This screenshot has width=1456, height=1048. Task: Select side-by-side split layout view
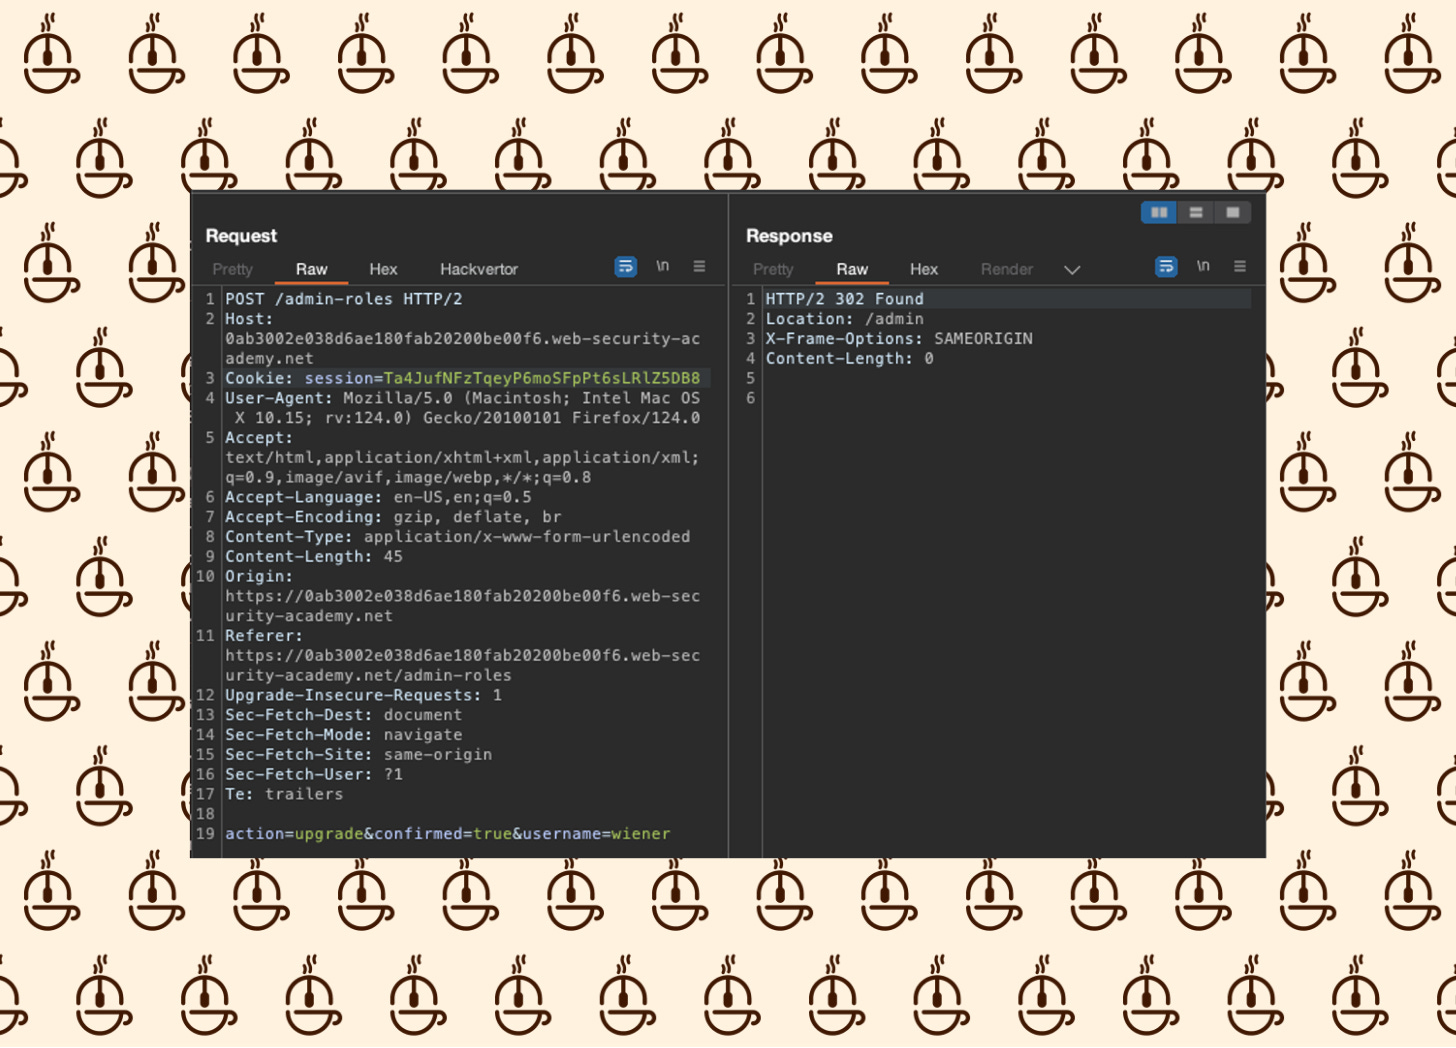click(1159, 212)
